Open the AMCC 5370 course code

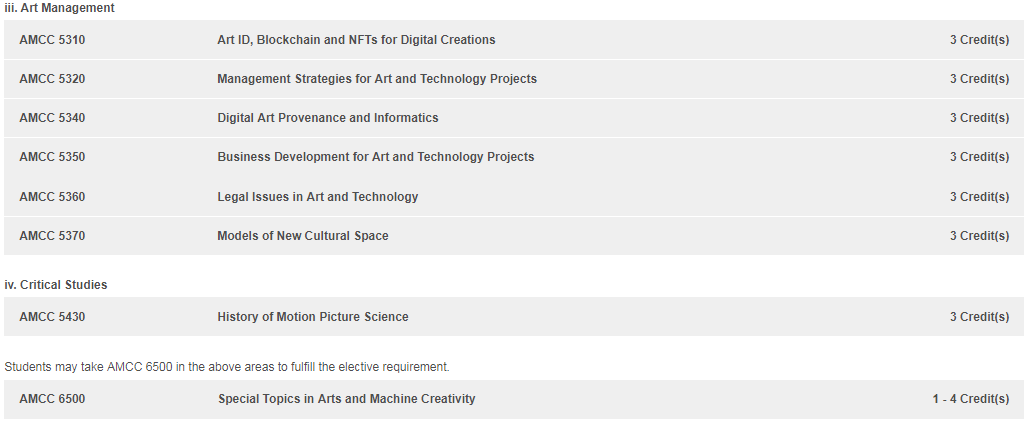[x=52, y=236]
